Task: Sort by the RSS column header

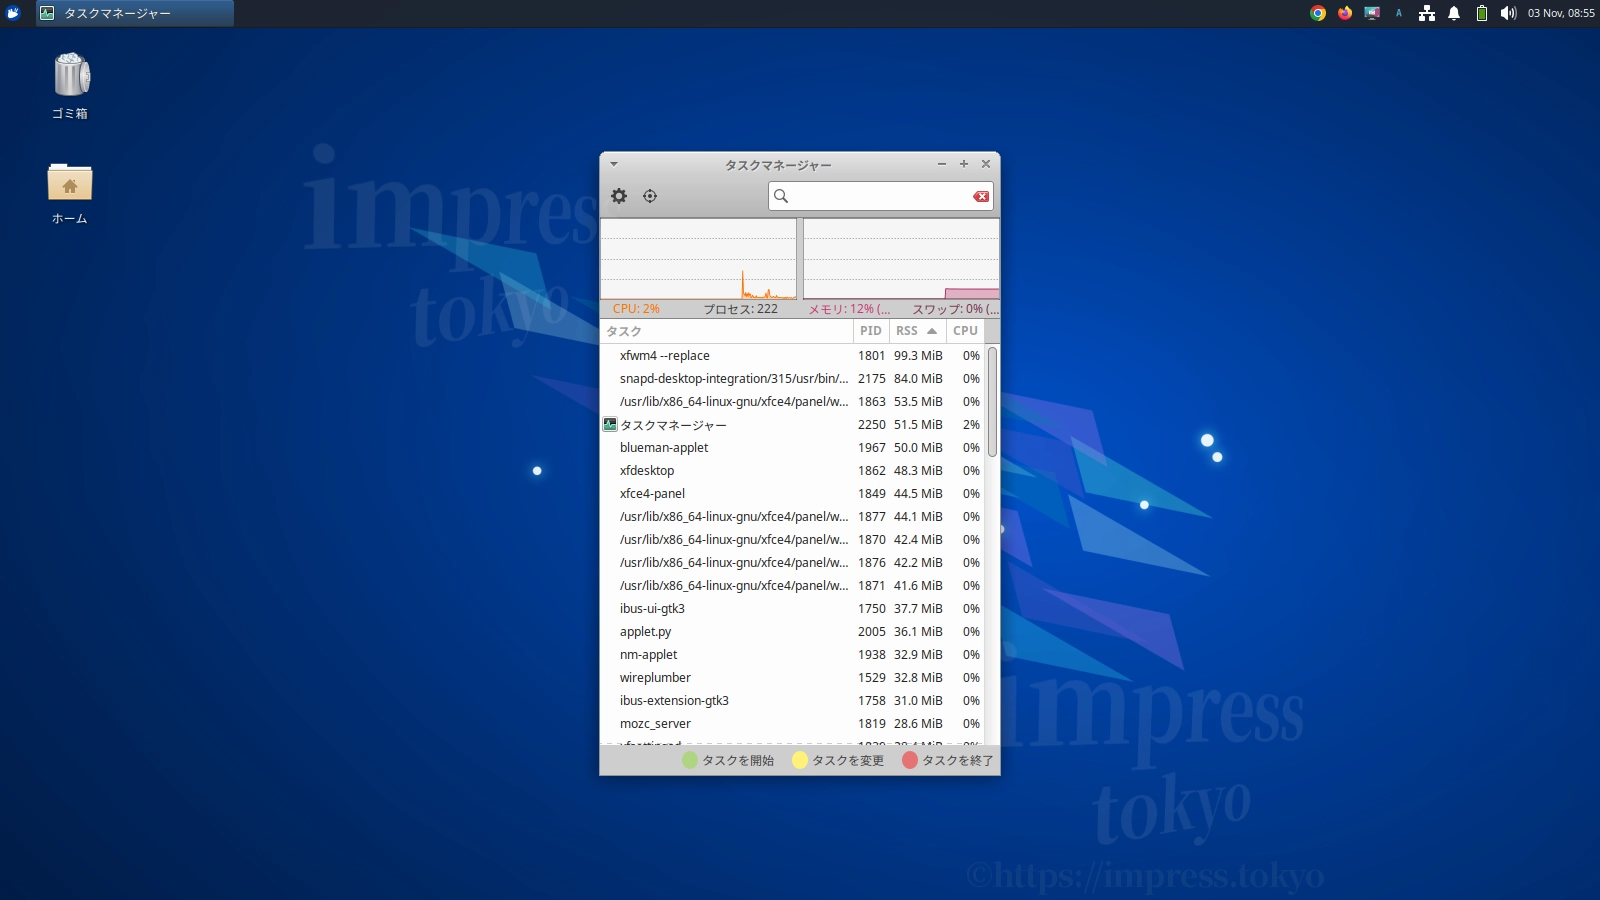Action: [917, 331]
